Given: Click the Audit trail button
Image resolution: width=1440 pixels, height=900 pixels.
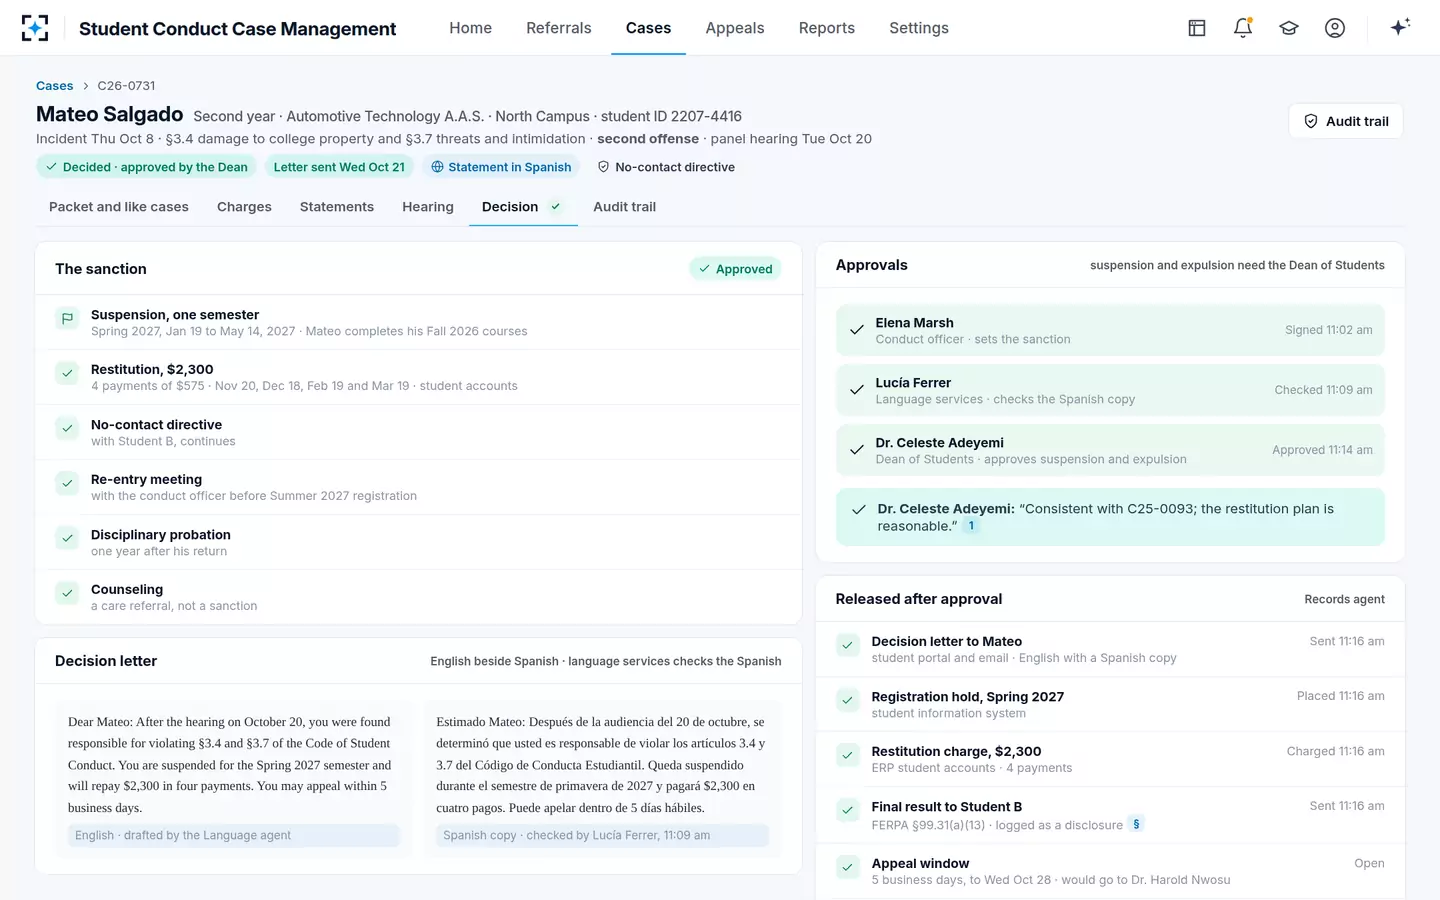Looking at the screenshot, I should [x=1346, y=121].
